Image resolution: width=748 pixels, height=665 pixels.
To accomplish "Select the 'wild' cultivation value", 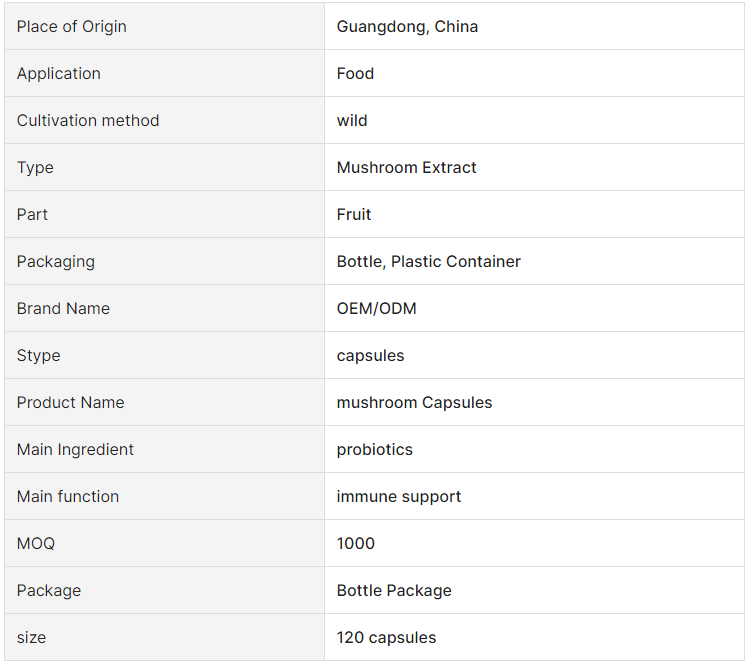I will [x=352, y=120].
